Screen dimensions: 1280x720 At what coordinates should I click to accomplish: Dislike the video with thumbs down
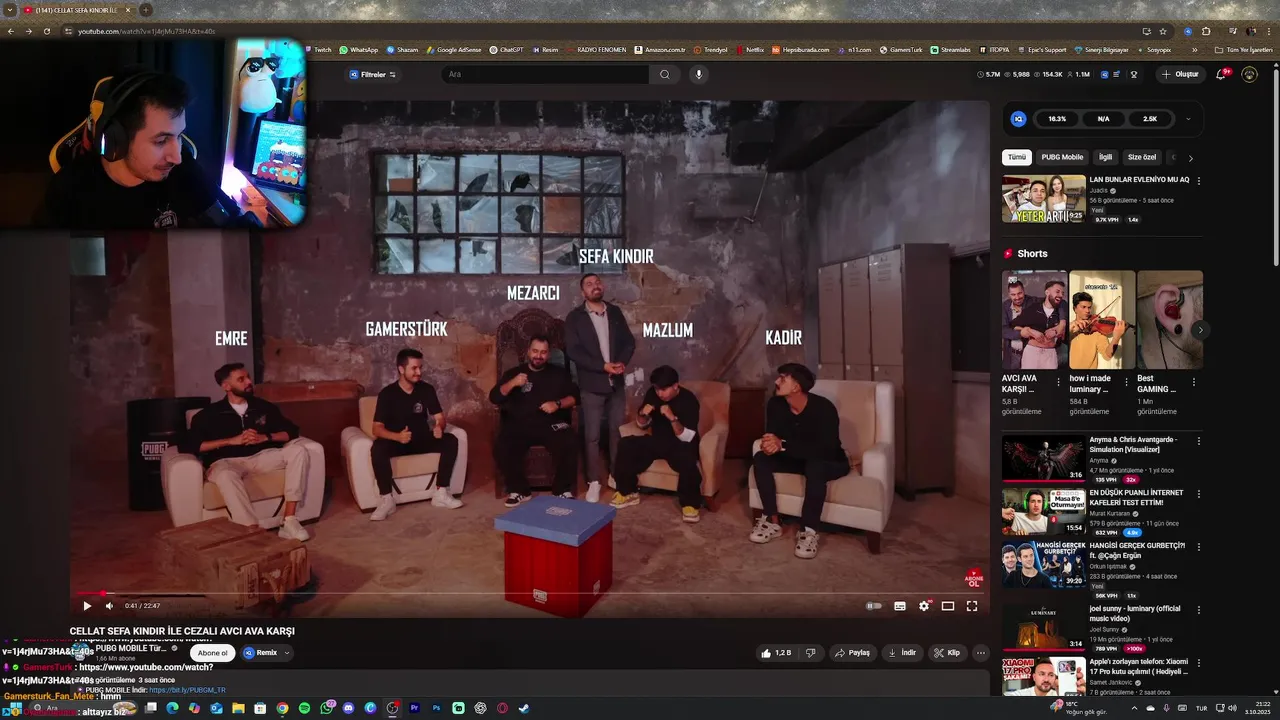coord(810,653)
